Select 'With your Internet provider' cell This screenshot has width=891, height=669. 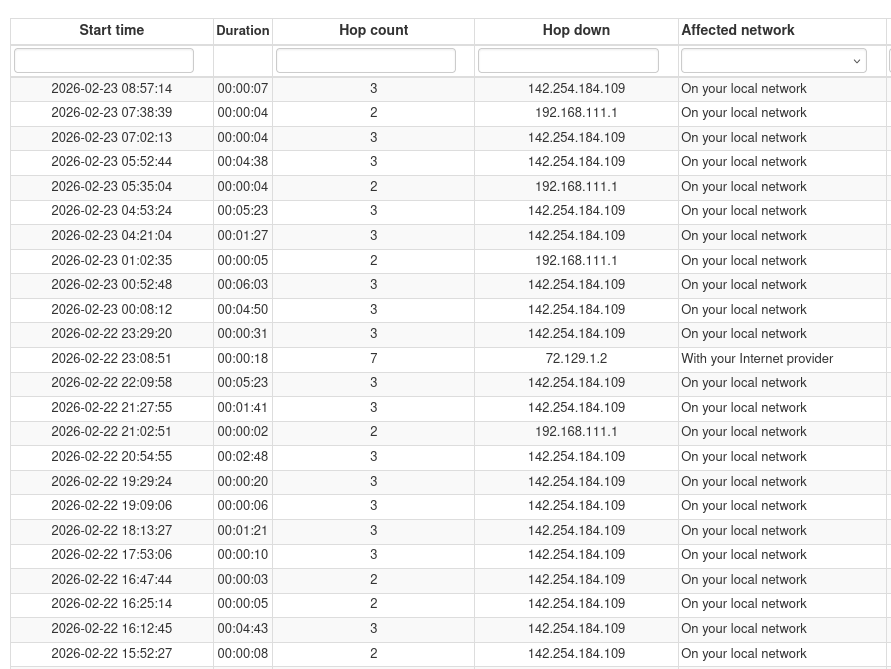[x=757, y=359]
